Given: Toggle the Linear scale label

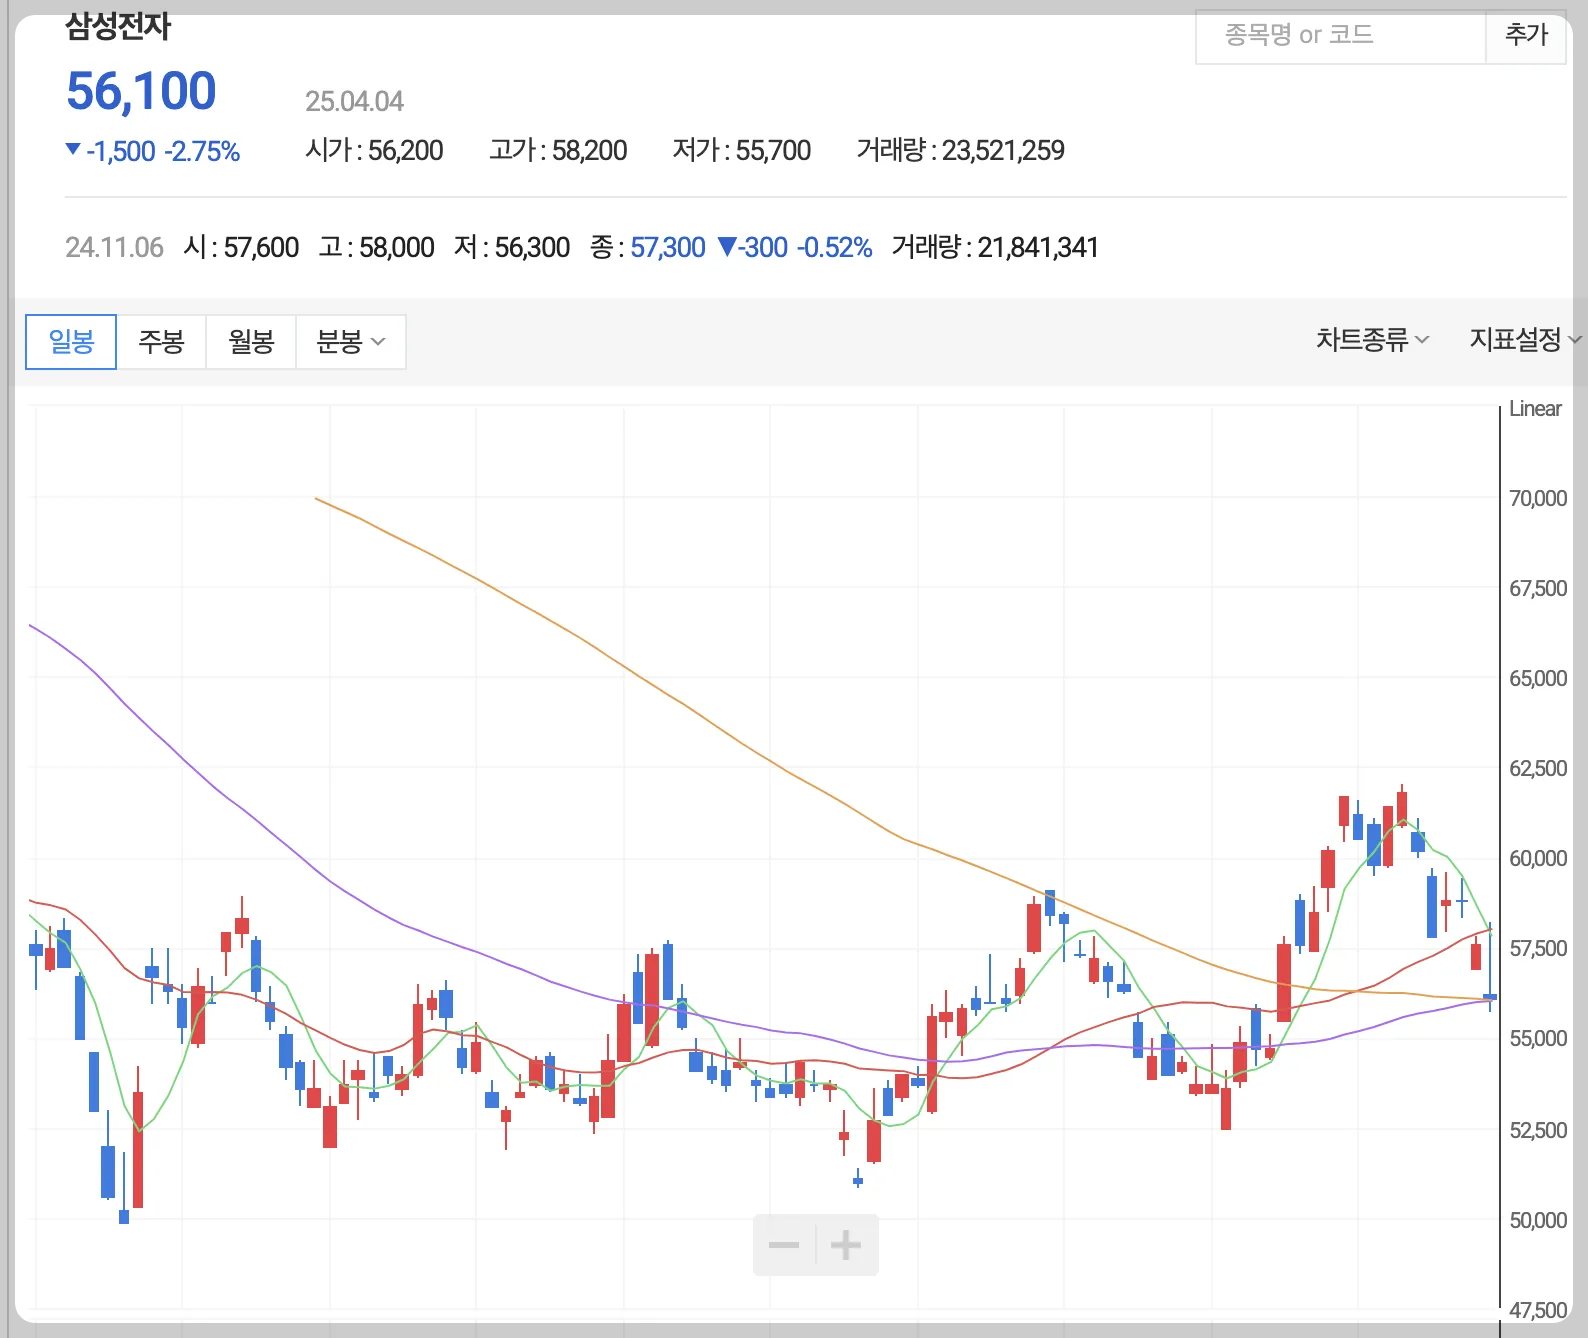Looking at the screenshot, I should pyautogui.click(x=1535, y=409).
